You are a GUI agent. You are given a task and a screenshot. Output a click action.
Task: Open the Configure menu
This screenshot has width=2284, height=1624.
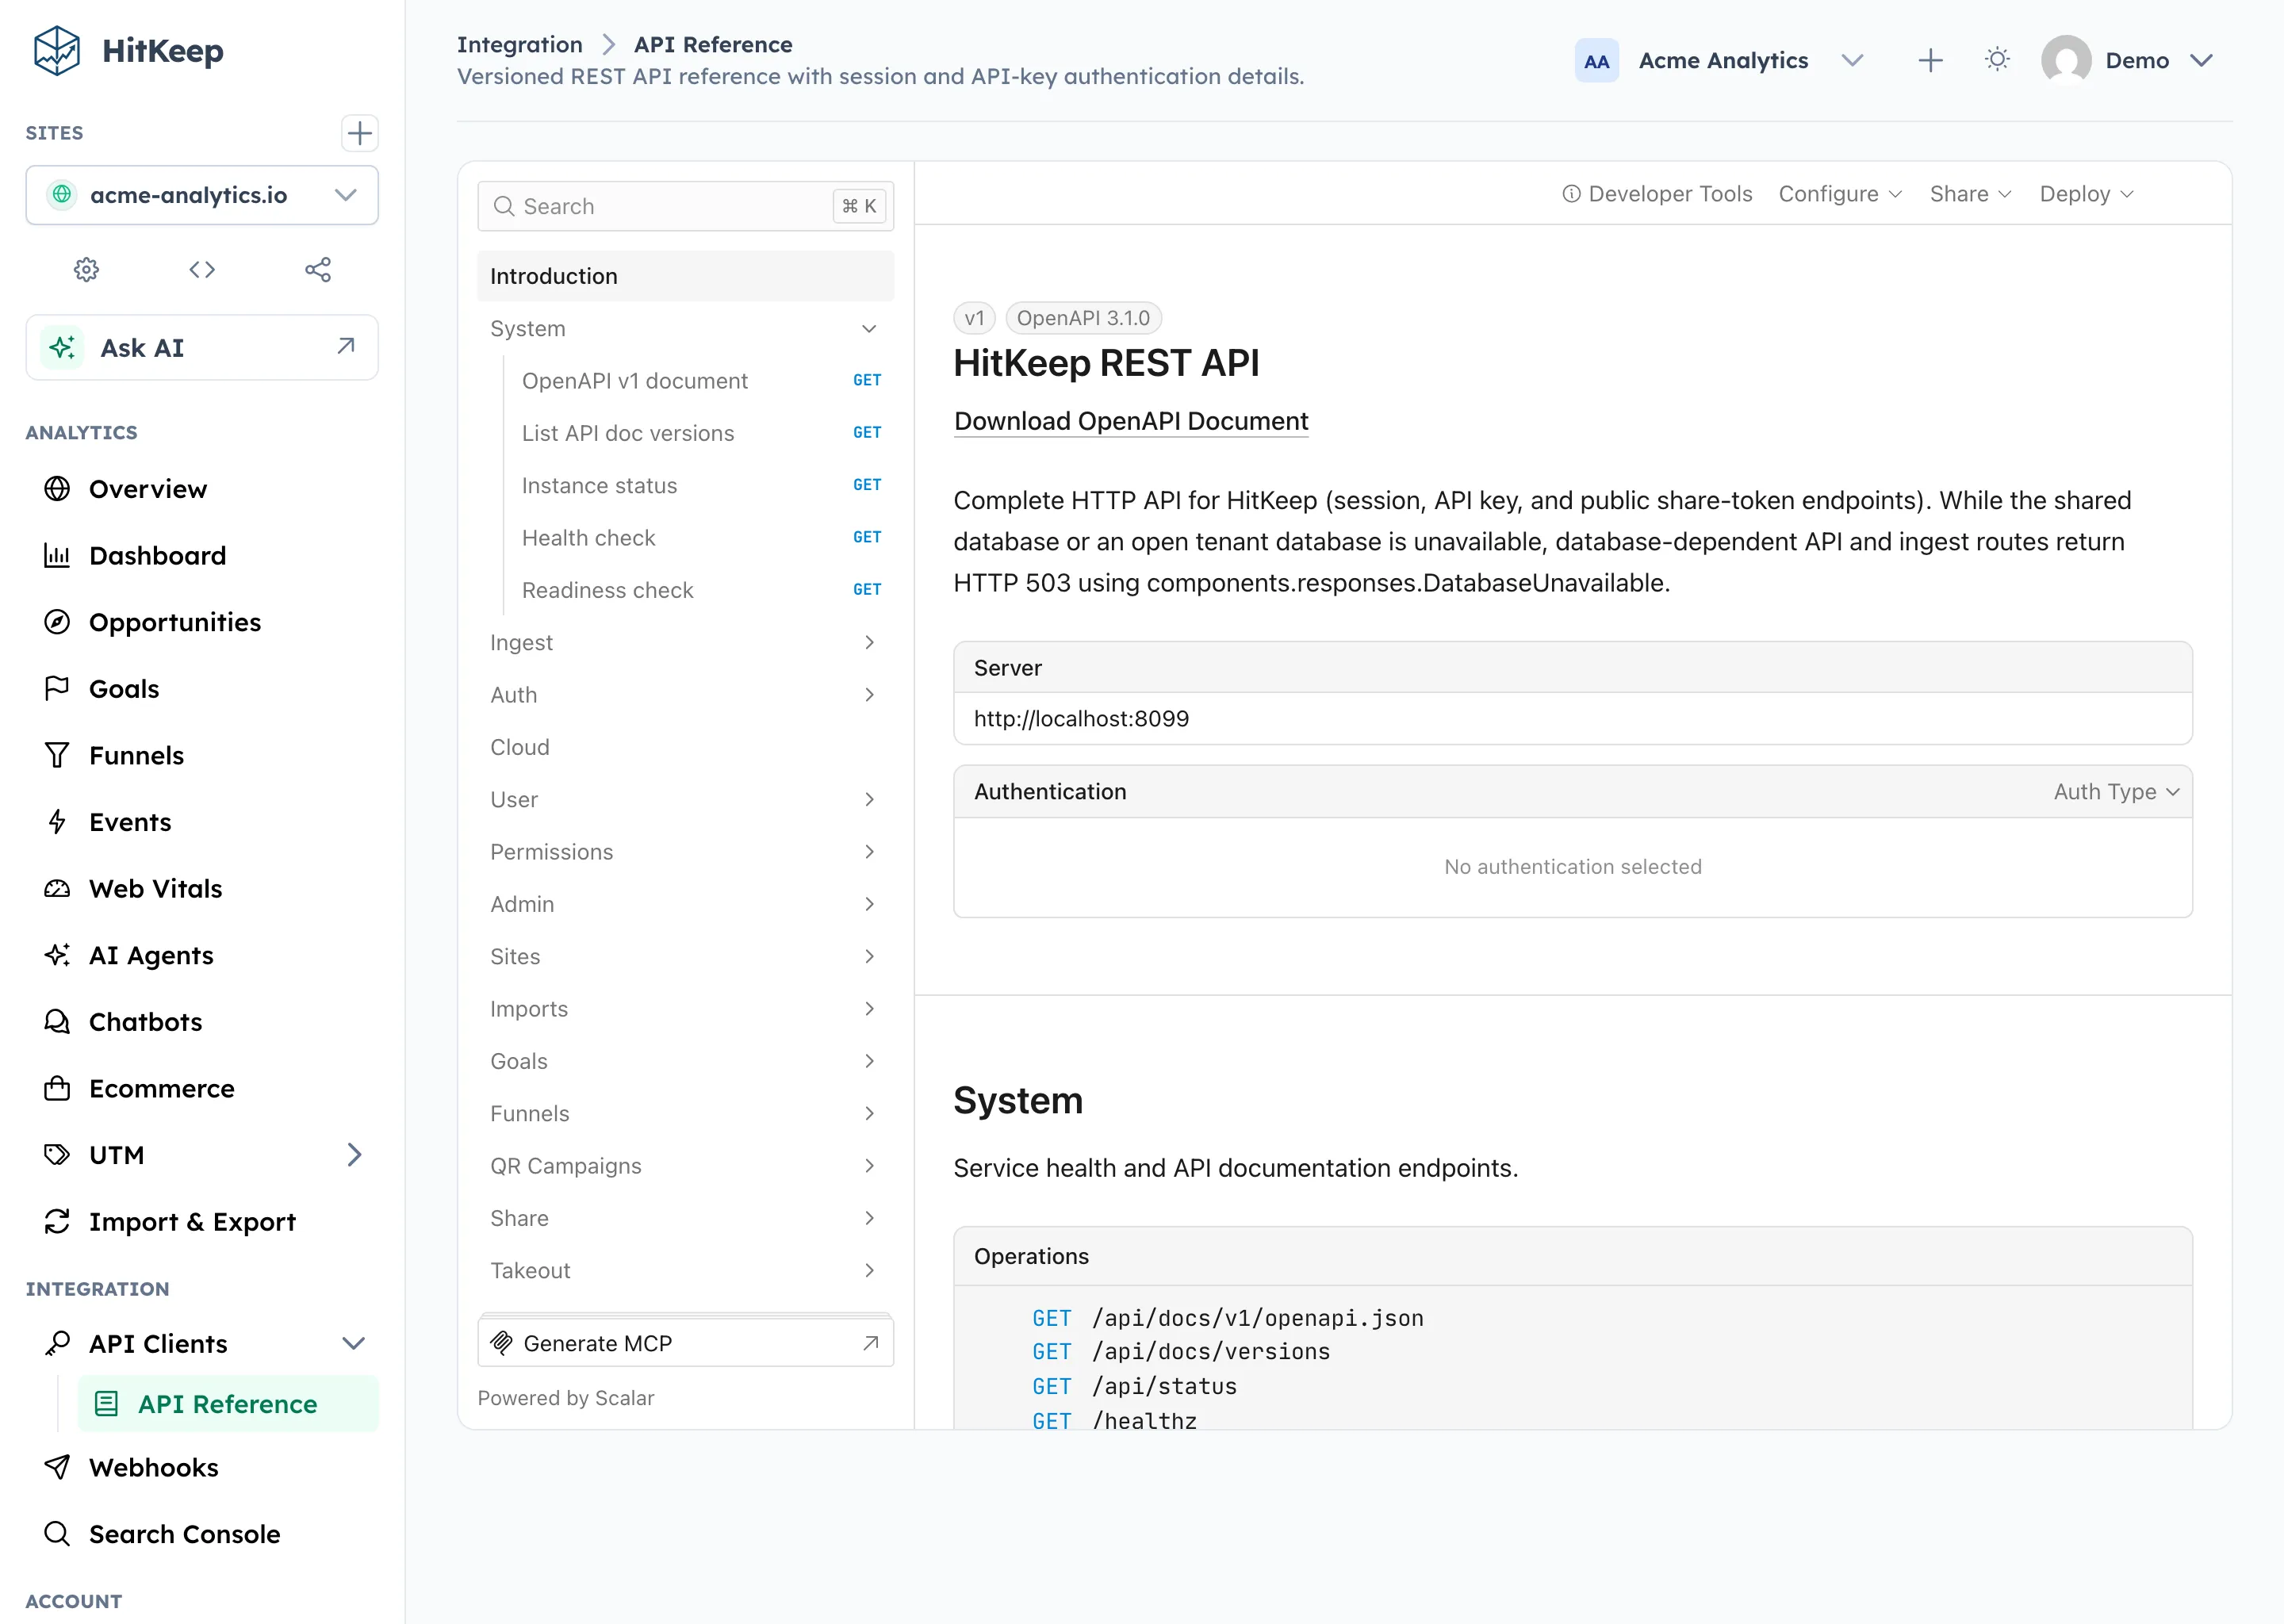point(1840,194)
